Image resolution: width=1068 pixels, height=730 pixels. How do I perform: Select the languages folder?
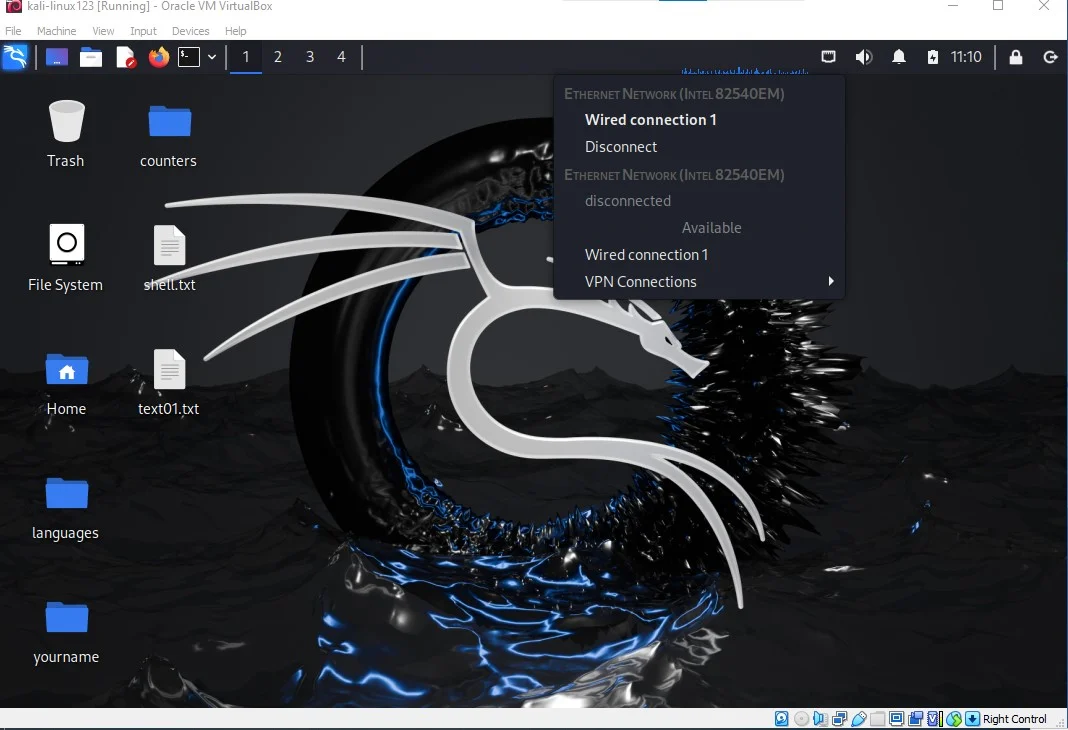tap(65, 508)
